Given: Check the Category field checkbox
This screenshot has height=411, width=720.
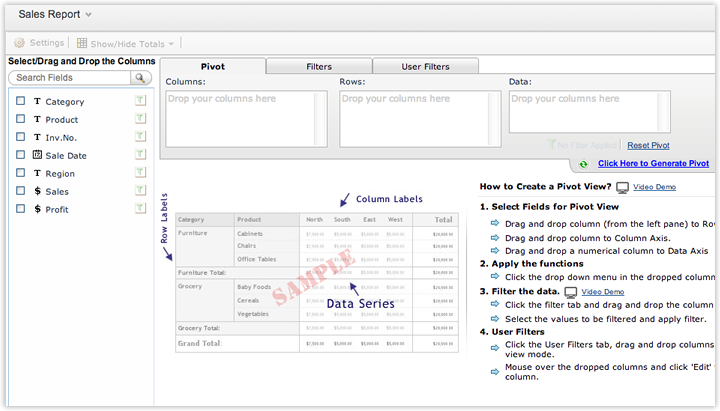Looking at the screenshot, I should [20, 101].
